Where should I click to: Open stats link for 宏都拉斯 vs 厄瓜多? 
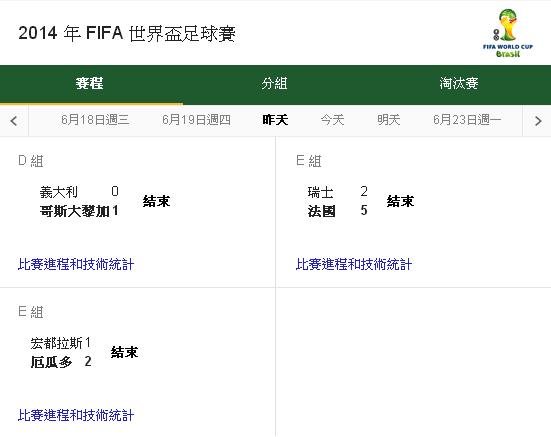tap(76, 415)
